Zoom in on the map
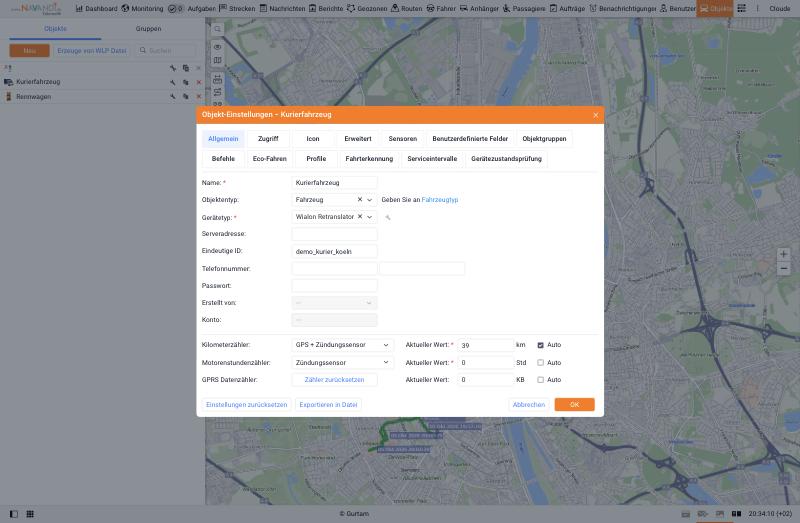Viewport: 800px width, 523px height. click(784, 254)
